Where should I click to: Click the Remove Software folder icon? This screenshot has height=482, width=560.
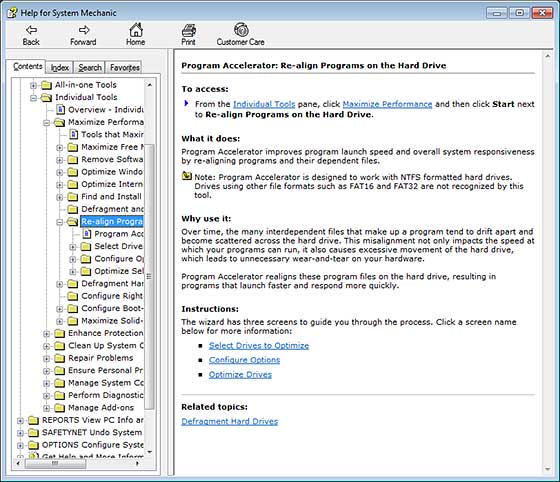(72, 160)
